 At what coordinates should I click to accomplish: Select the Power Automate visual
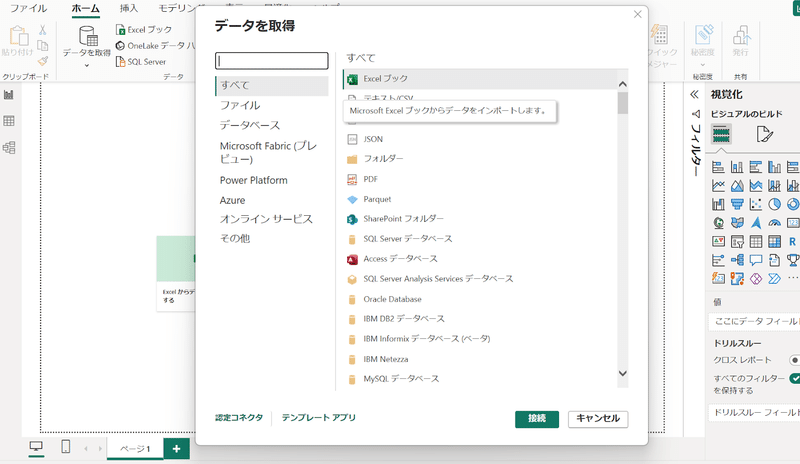pyautogui.click(x=774, y=279)
